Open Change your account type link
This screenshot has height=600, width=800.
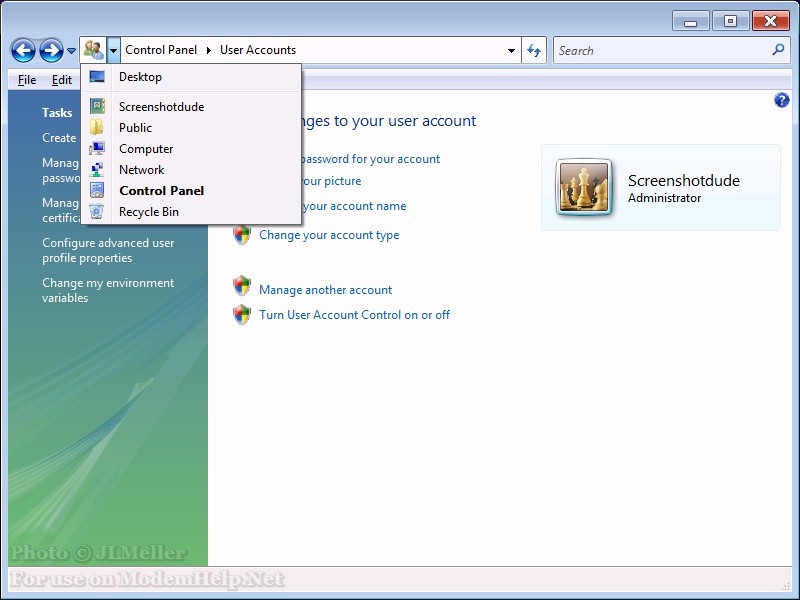(329, 235)
